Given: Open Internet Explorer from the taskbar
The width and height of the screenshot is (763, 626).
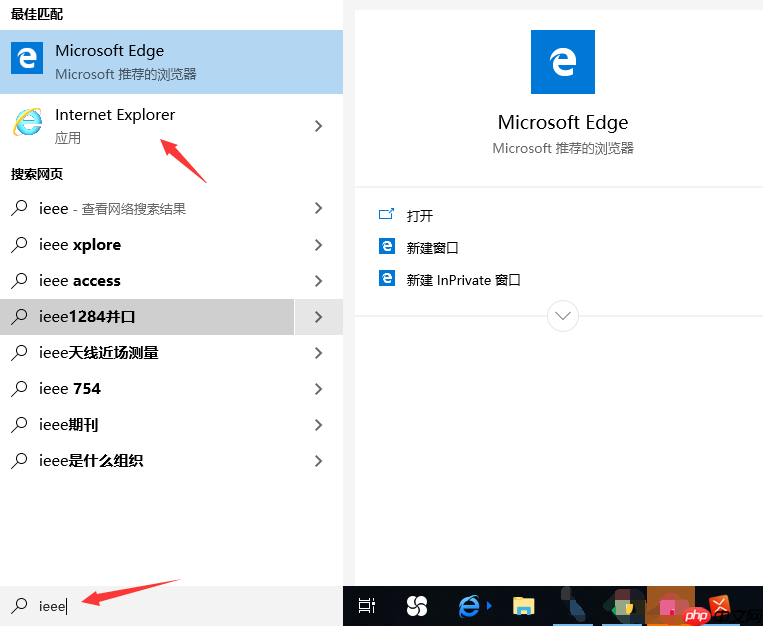Looking at the screenshot, I should coord(469,605).
